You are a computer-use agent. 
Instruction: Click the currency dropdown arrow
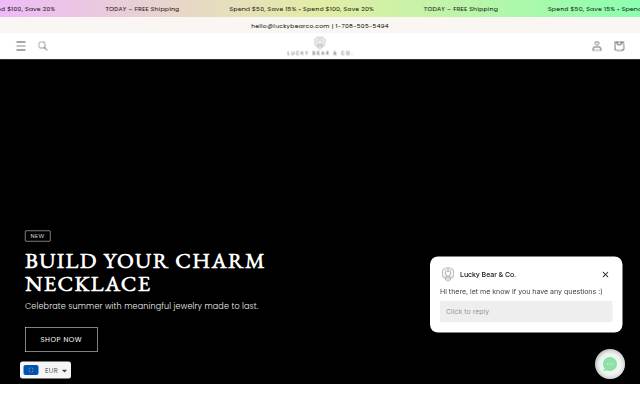point(64,371)
